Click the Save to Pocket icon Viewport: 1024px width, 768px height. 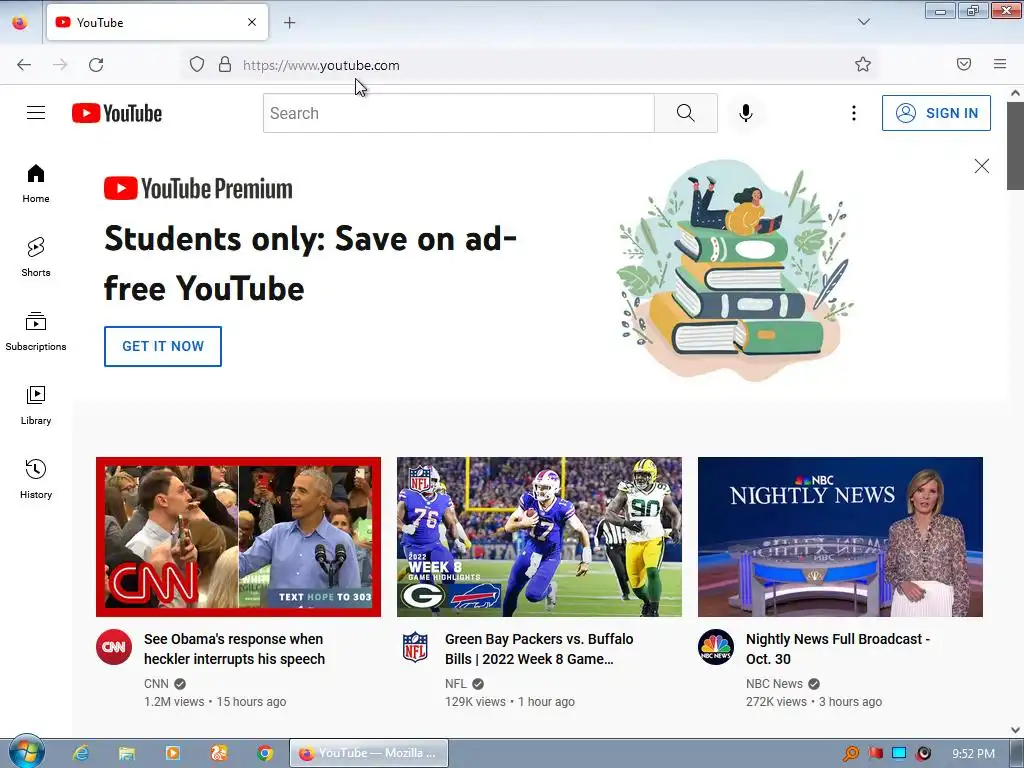[964, 64]
